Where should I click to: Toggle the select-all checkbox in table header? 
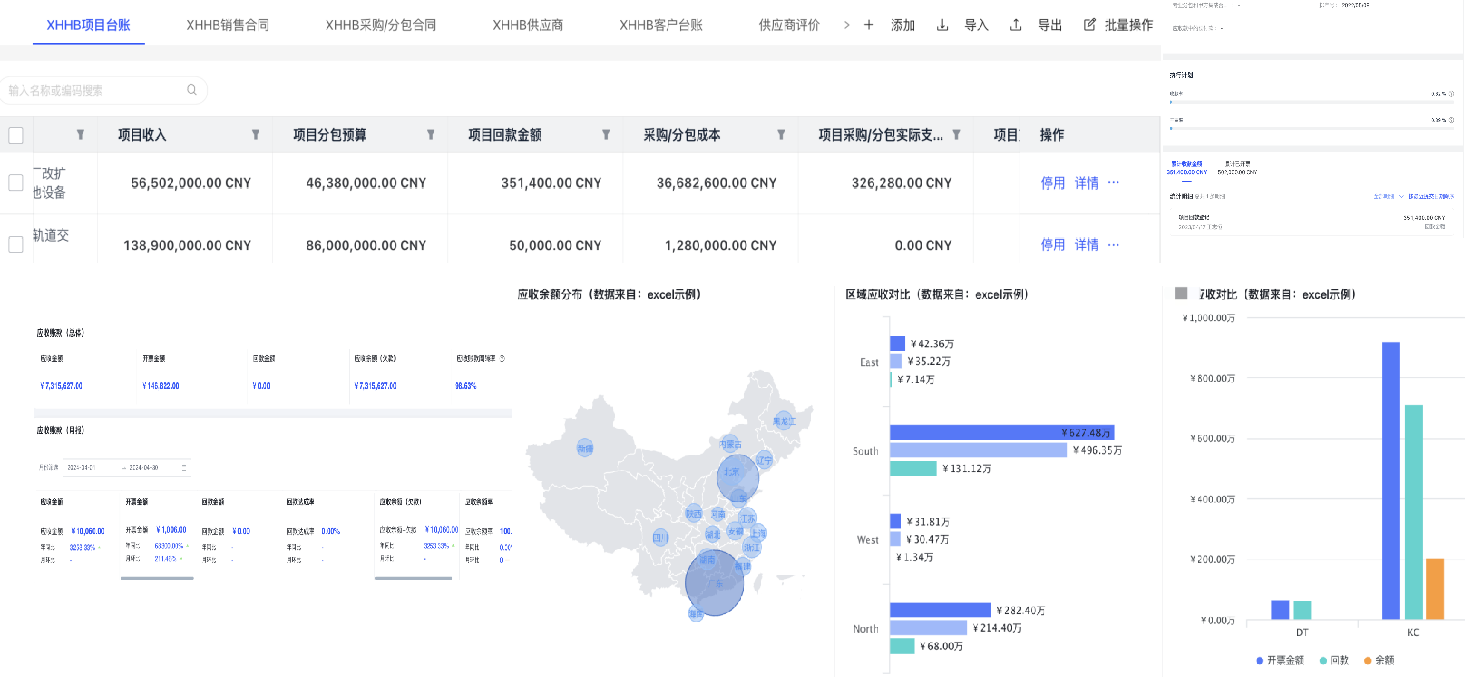(x=16, y=135)
